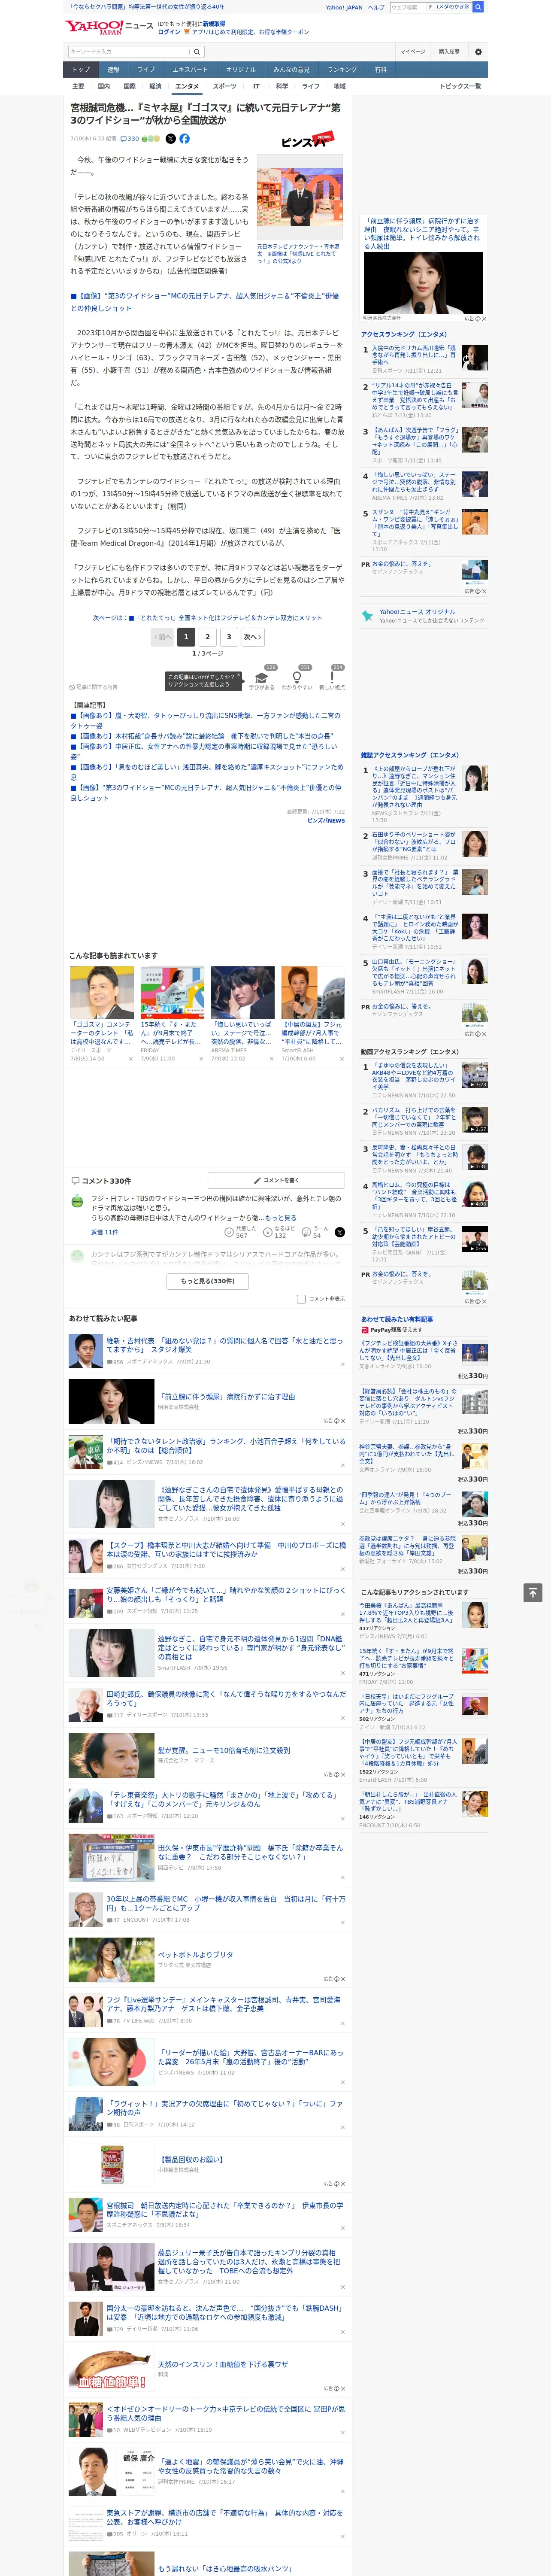Open the スポーツ category
551x2576 pixels.
click(225, 86)
